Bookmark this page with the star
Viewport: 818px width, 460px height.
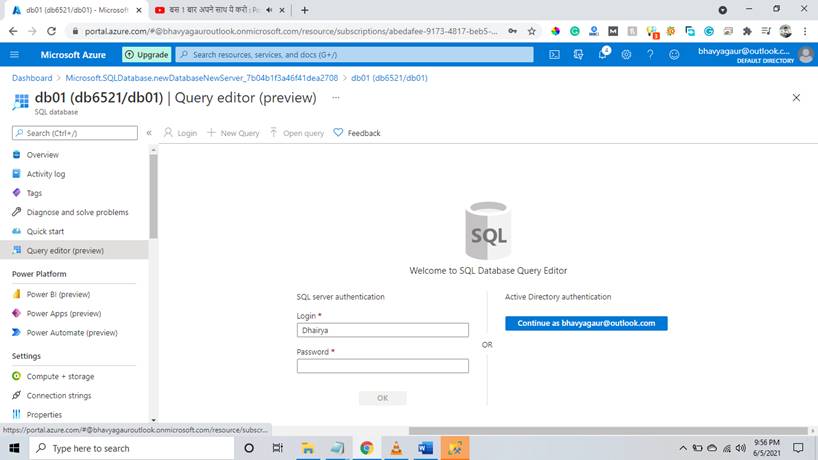pos(532,31)
